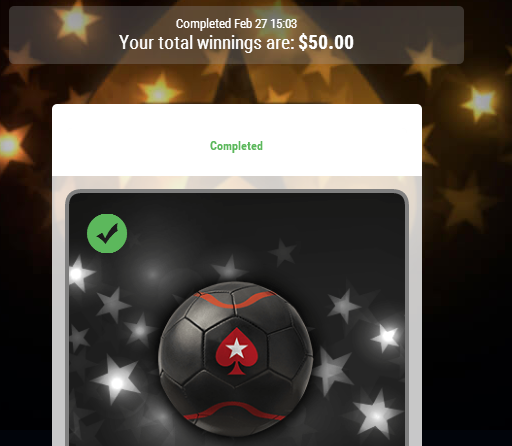Click the glowing golden star on the right background

click(480, 102)
